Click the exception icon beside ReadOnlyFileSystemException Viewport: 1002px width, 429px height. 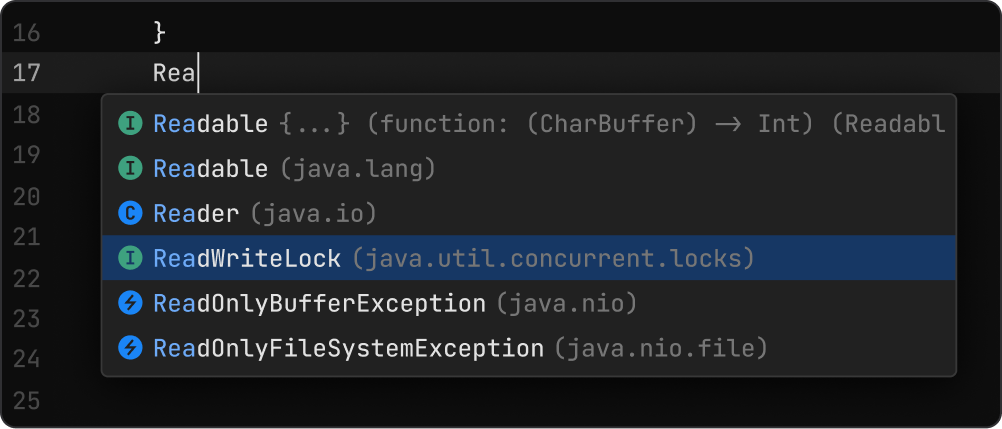click(130, 348)
